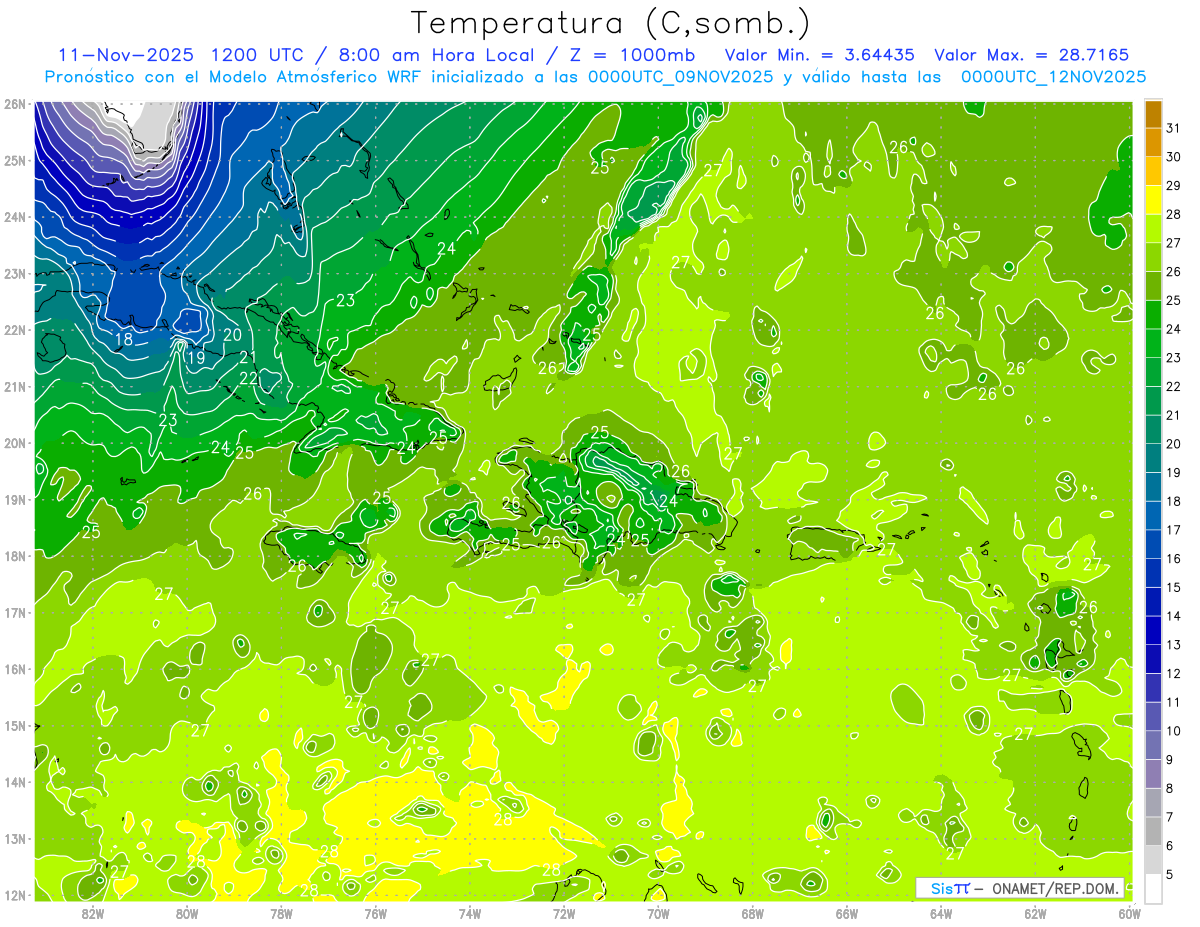Select "Valor Max. = 28.7165" text
The height and width of the screenshot is (927, 1200).
coord(1032,55)
